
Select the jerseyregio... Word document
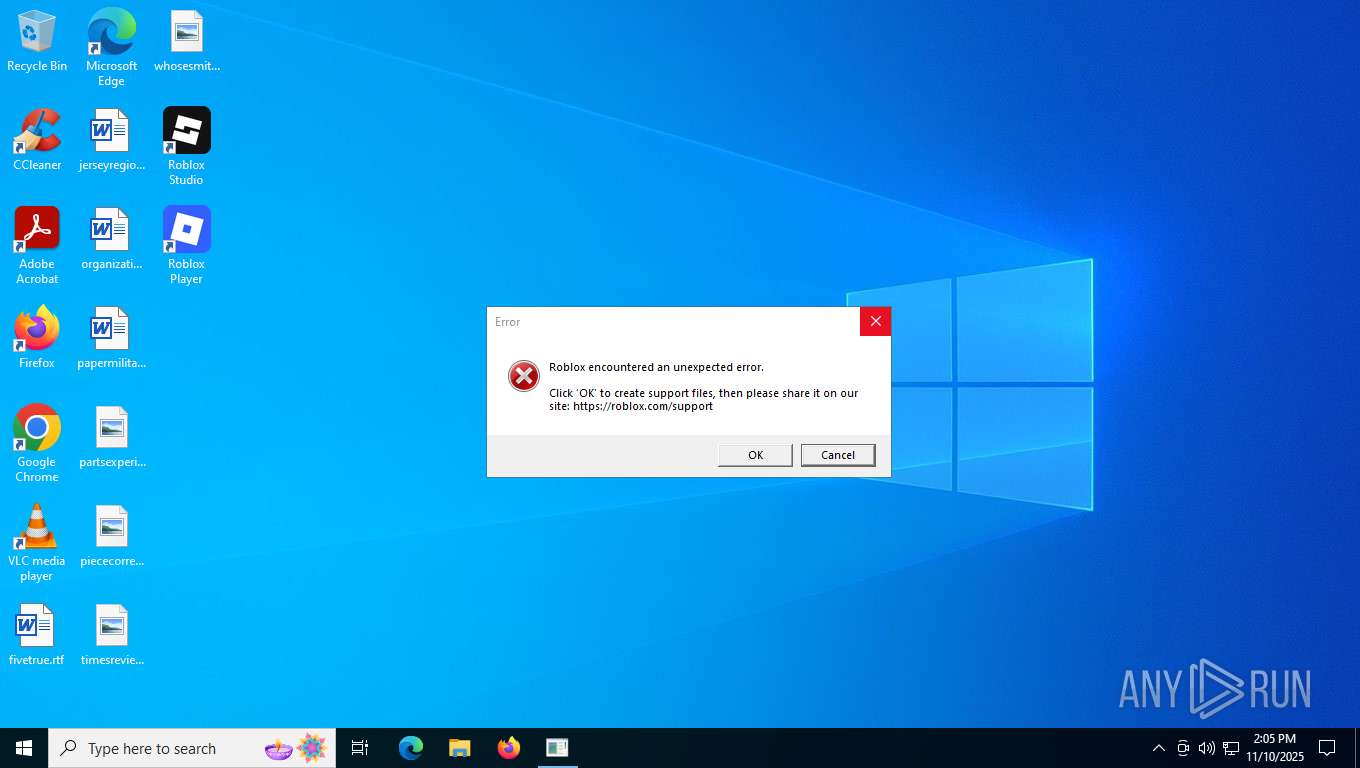click(x=111, y=140)
